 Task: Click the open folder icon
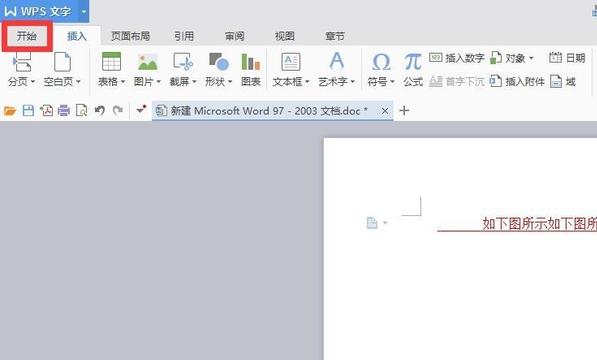point(10,111)
